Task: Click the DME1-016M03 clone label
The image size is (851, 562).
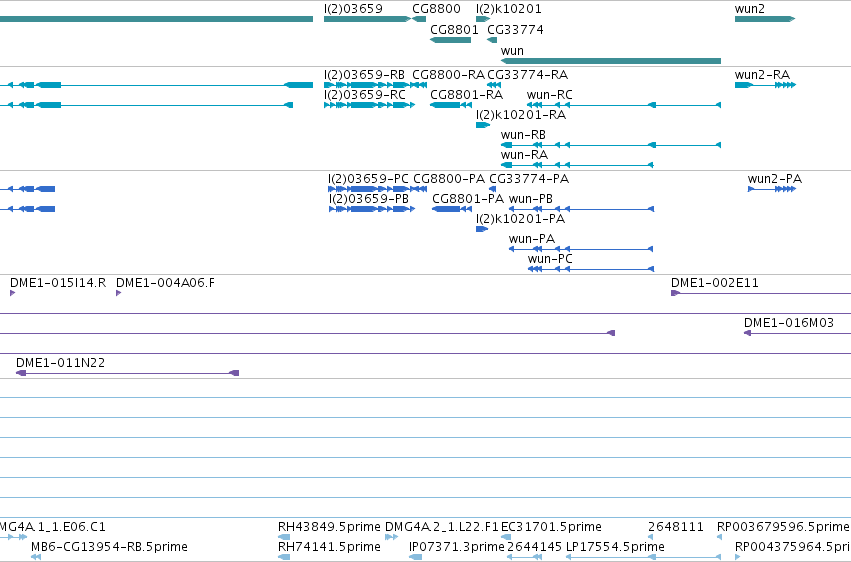Action: tap(789, 323)
